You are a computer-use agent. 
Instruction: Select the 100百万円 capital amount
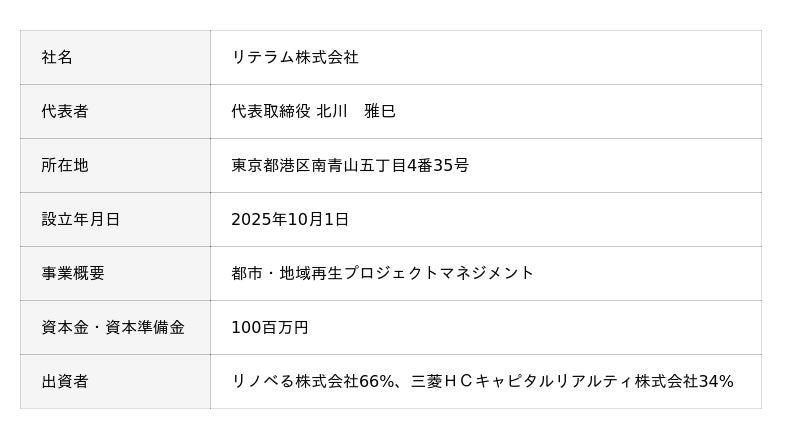[269, 328]
